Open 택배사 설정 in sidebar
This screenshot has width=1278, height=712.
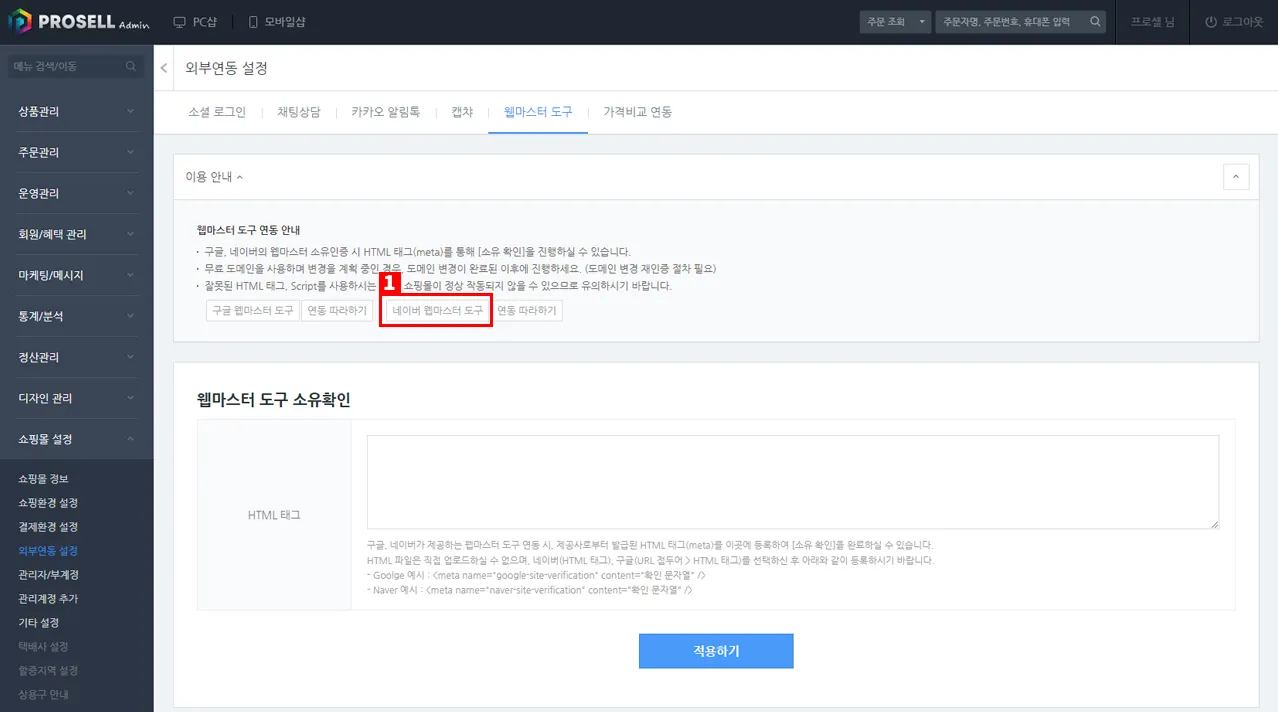tap(43, 647)
